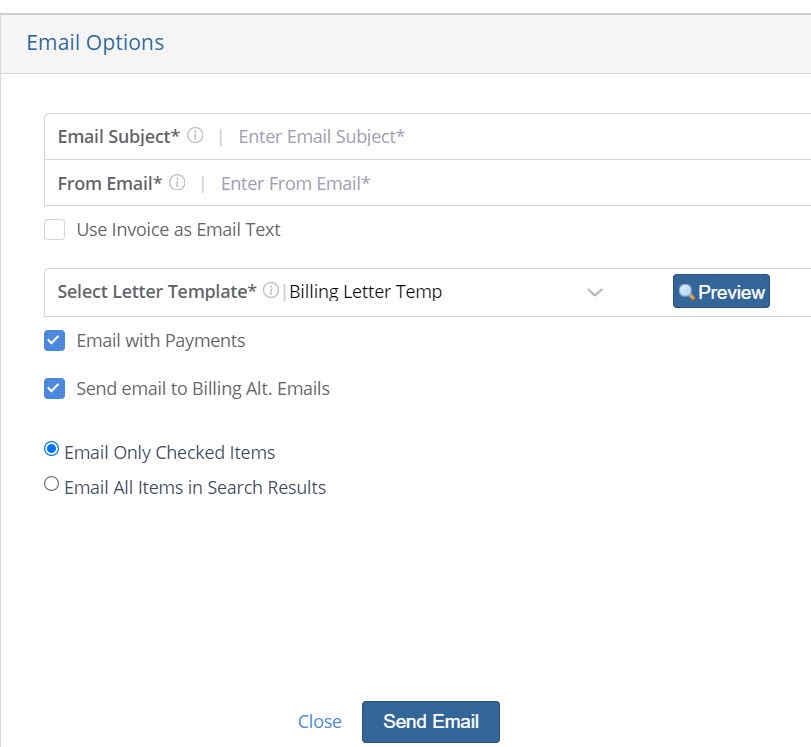Click the Email Subject info icon

[x=195, y=136]
